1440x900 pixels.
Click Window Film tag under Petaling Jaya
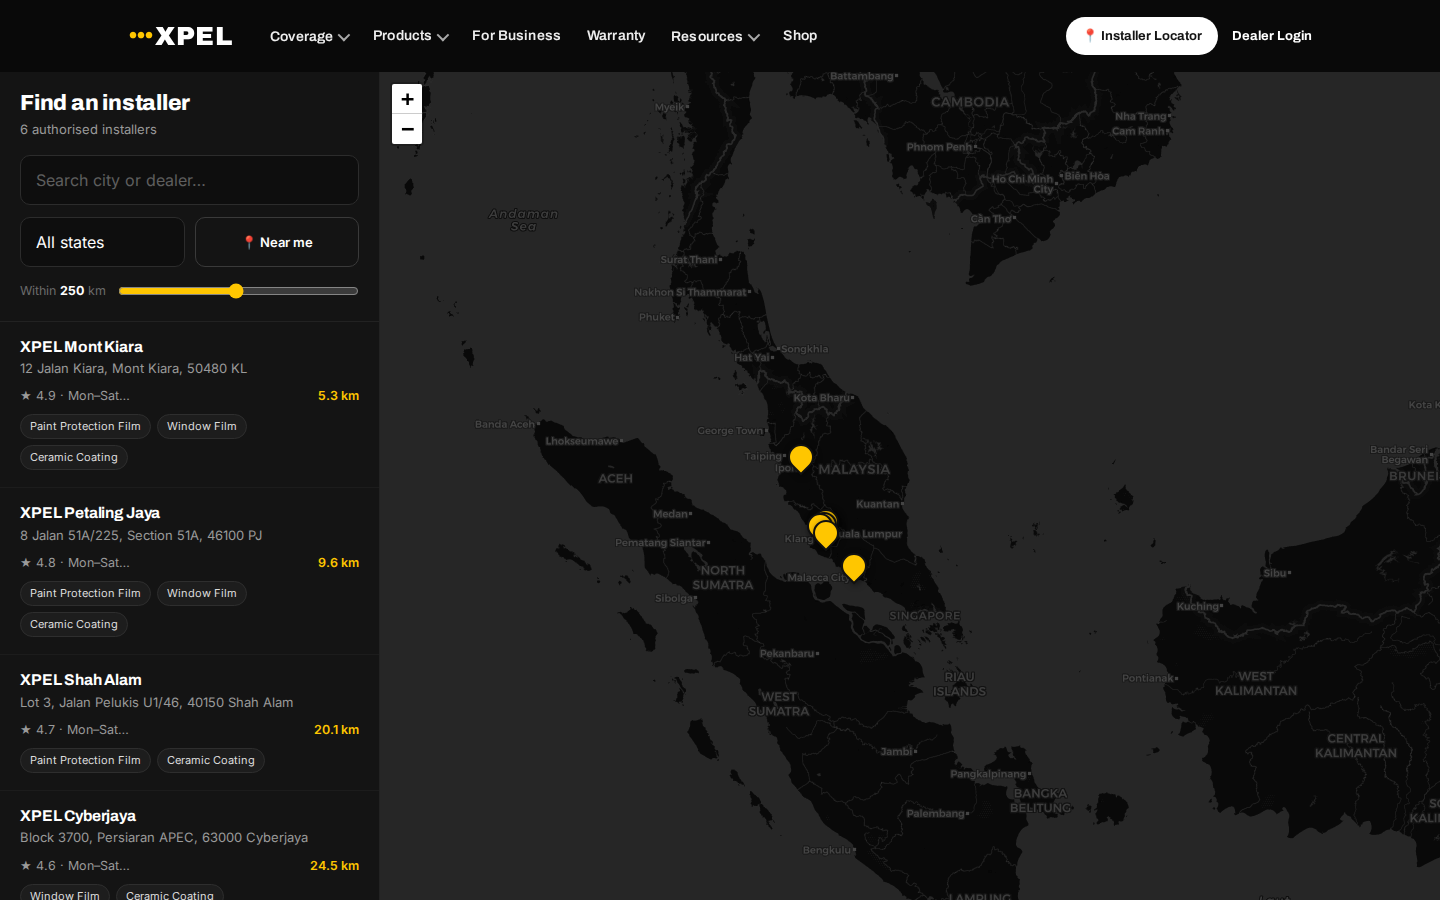point(202,593)
